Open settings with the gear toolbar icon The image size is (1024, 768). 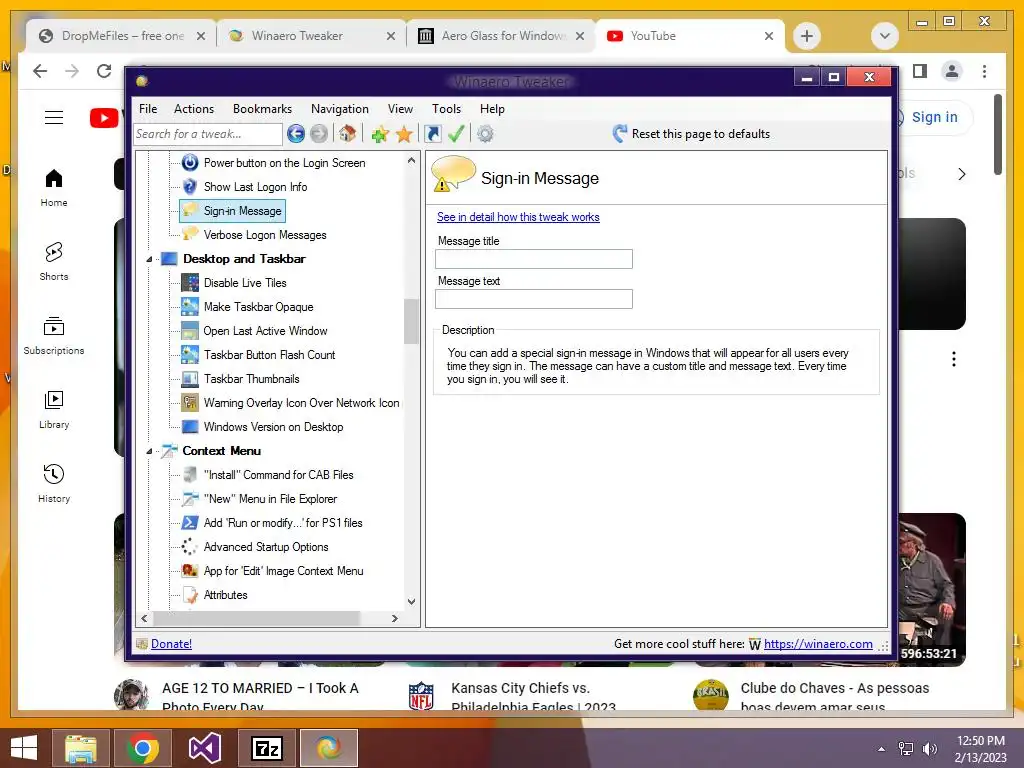[485, 134]
